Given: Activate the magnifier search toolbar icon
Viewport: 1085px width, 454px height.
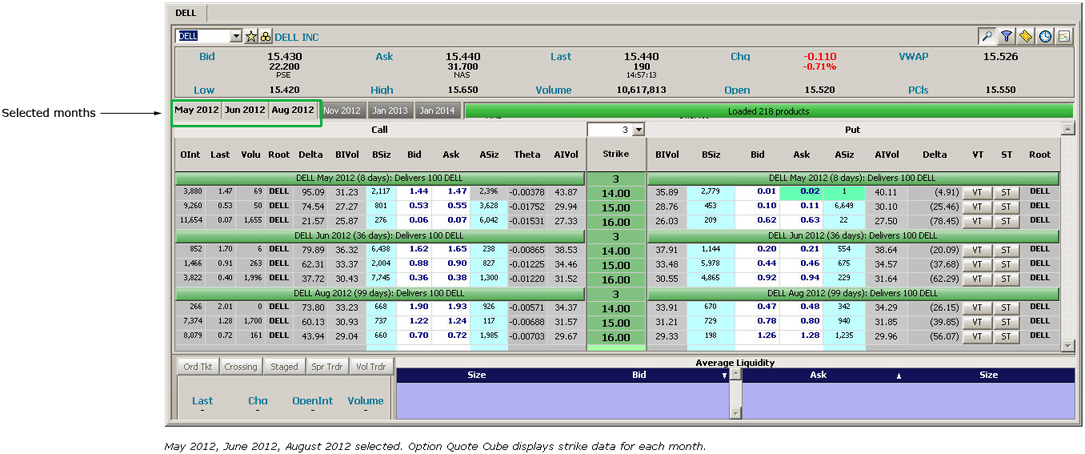Looking at the screenshot, I should point(985,36).
